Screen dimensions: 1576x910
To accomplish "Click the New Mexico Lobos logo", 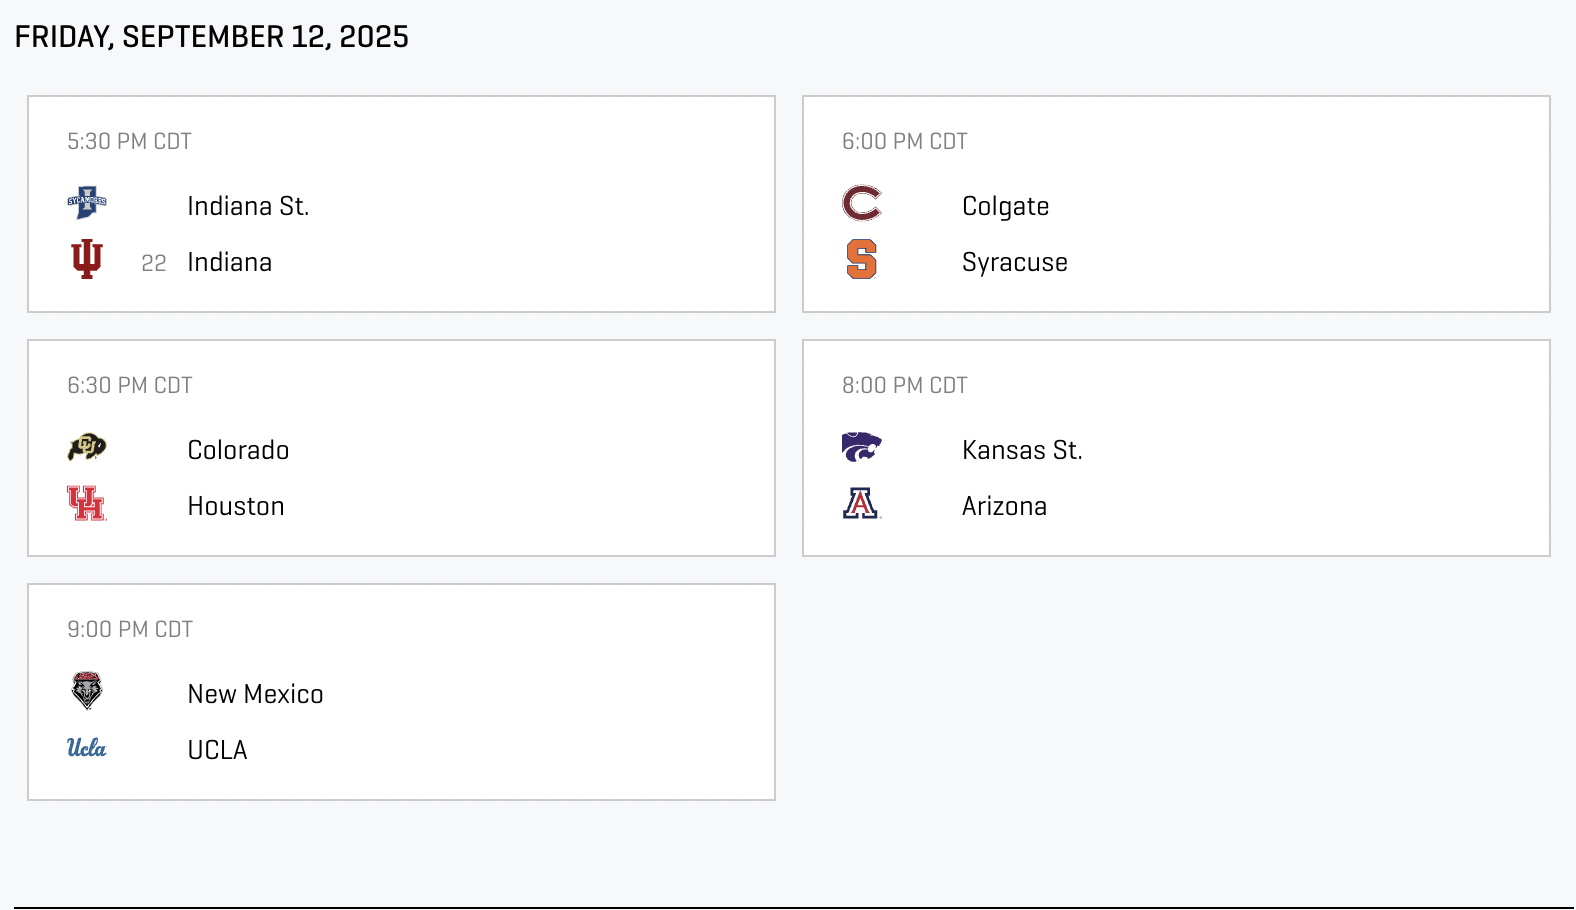I will tap(87, 691).
